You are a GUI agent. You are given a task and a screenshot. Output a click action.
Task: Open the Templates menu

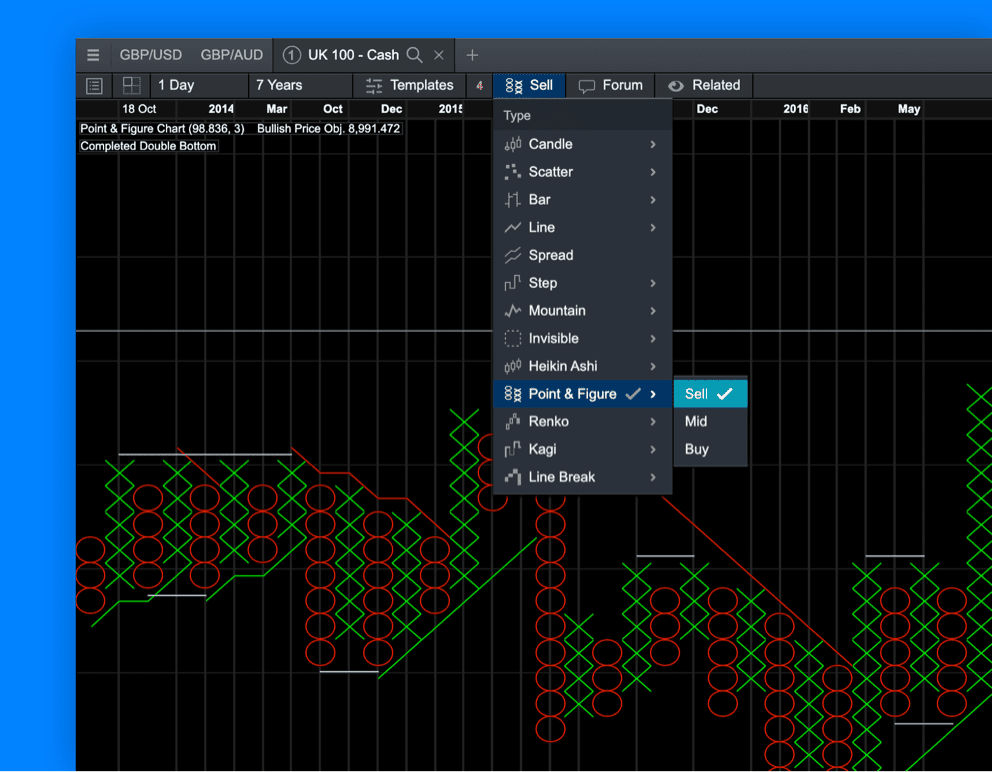410,85
